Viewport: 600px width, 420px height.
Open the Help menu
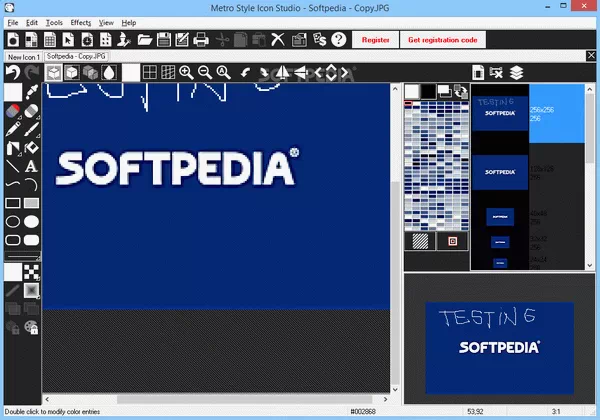129,23
